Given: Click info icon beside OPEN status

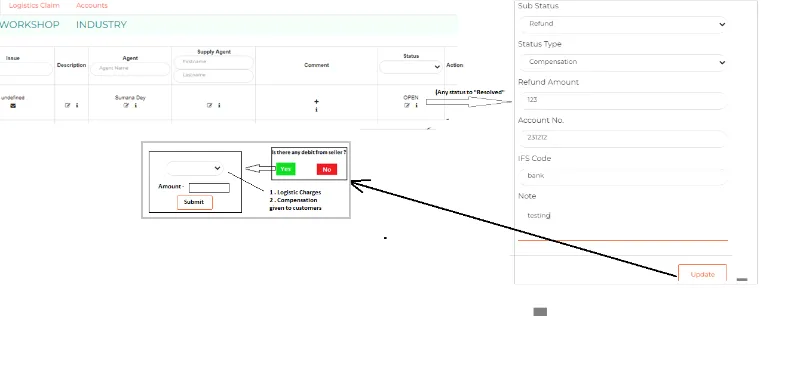Looking at the screenshot, I should coord(416,105).
